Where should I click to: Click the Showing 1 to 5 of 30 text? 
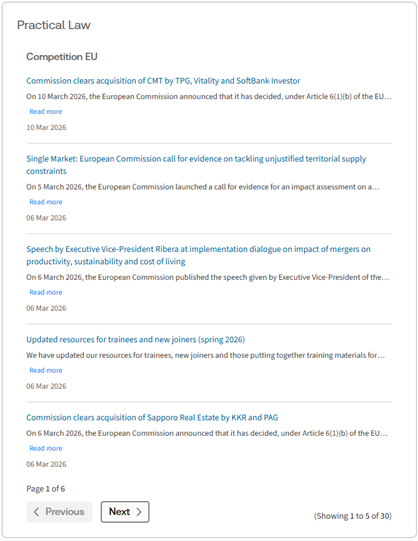352,516
